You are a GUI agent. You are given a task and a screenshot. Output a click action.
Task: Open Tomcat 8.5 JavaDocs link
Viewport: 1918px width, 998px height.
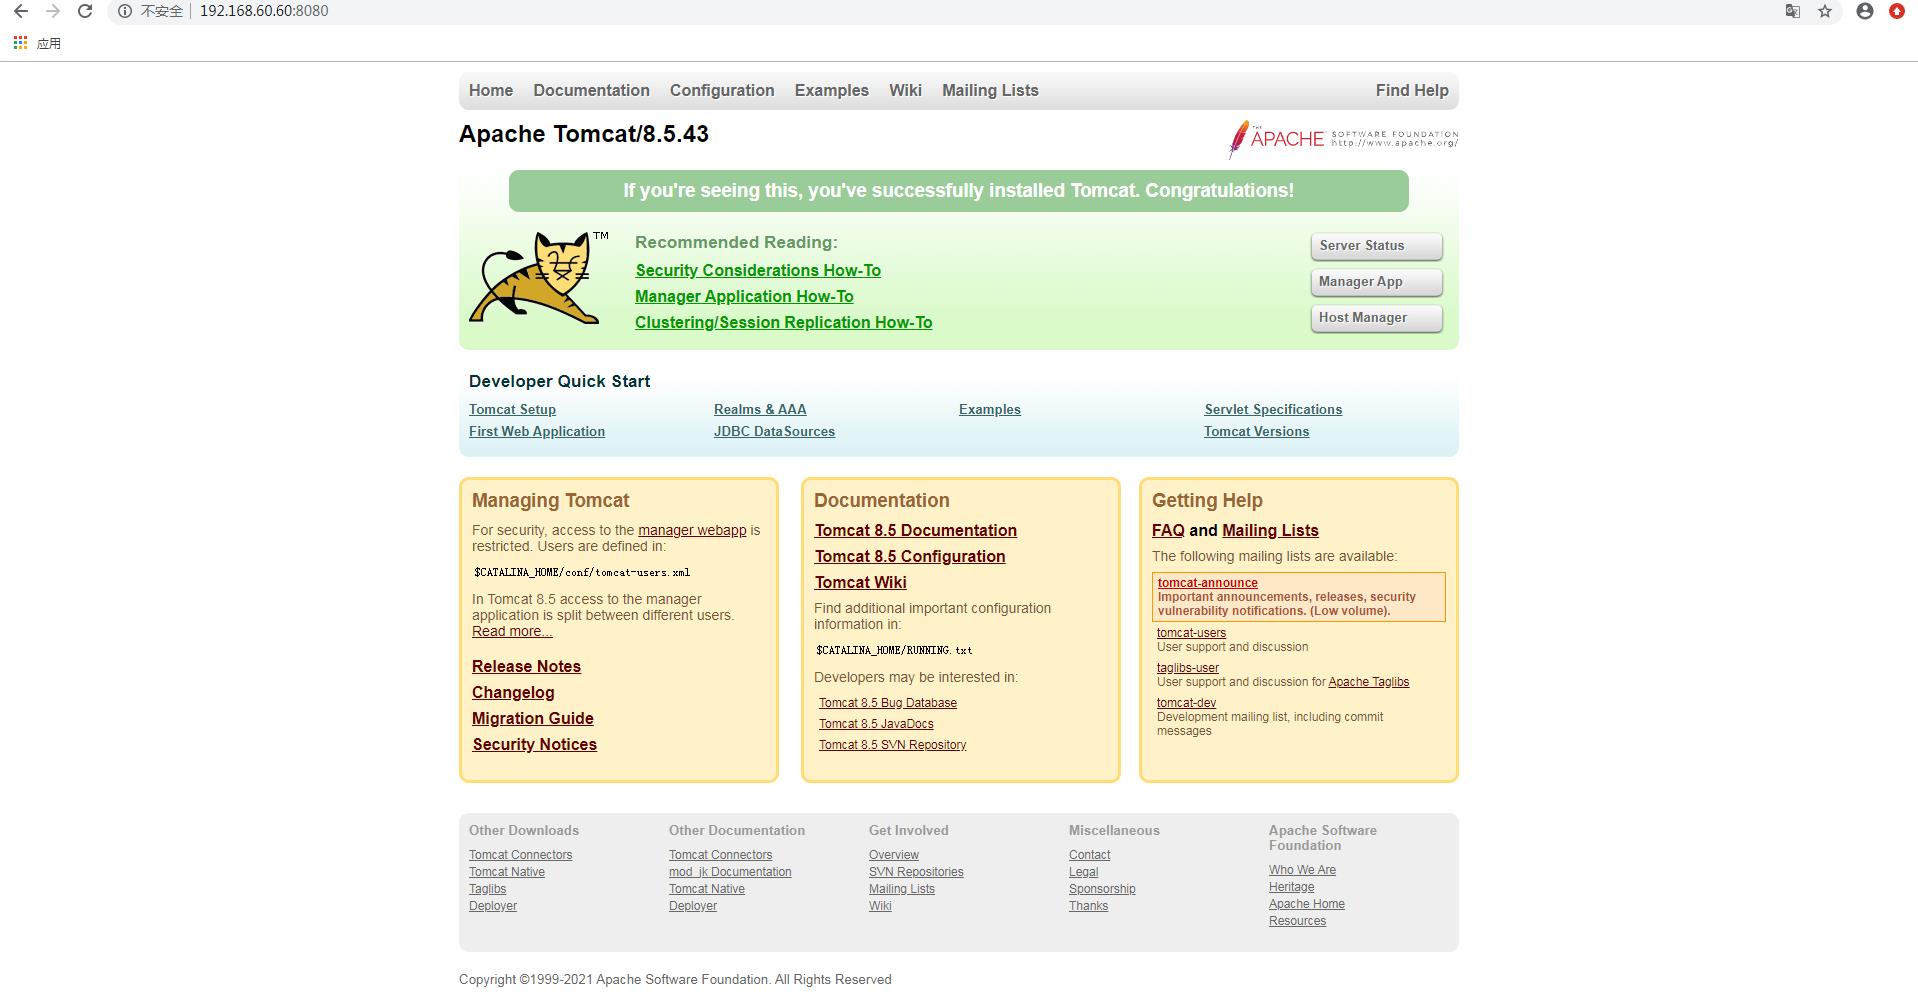tap(876, 724)
